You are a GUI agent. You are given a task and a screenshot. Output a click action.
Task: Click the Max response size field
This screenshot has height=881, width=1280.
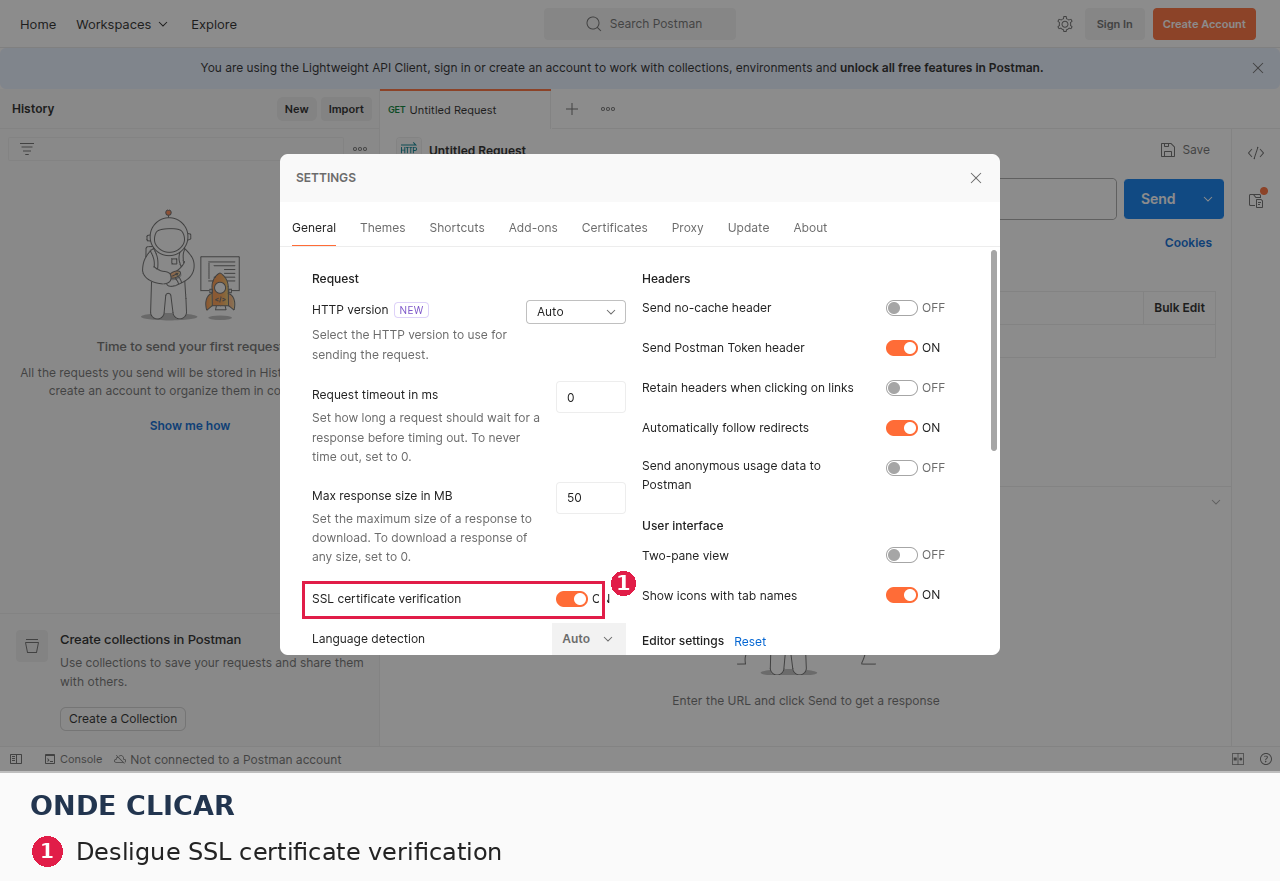pyautogui.click(x=591, y=498)
